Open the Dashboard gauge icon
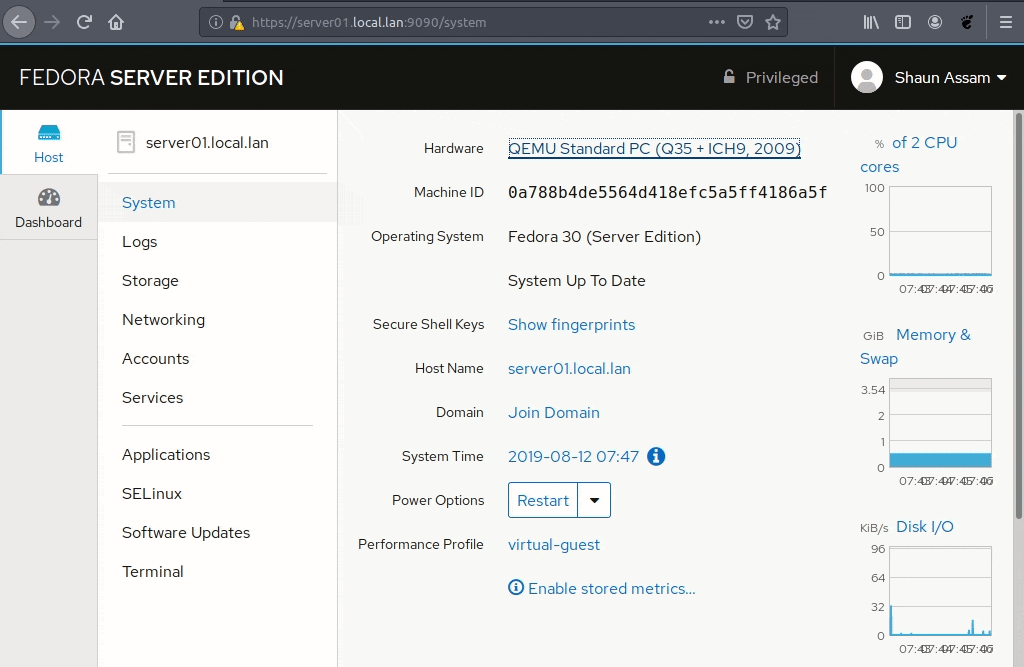 point(48,198)
